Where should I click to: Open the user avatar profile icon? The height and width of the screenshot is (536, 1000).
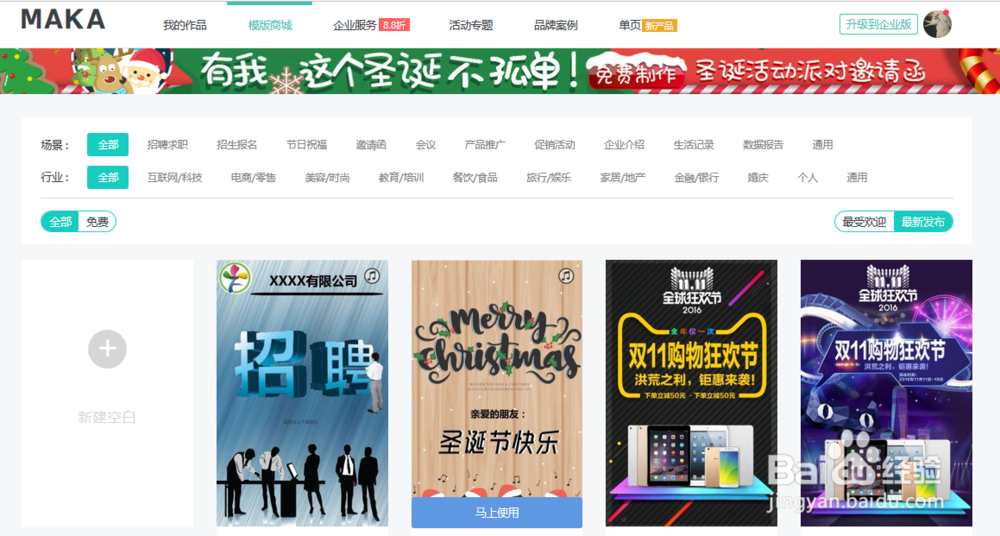click(937, 24)
